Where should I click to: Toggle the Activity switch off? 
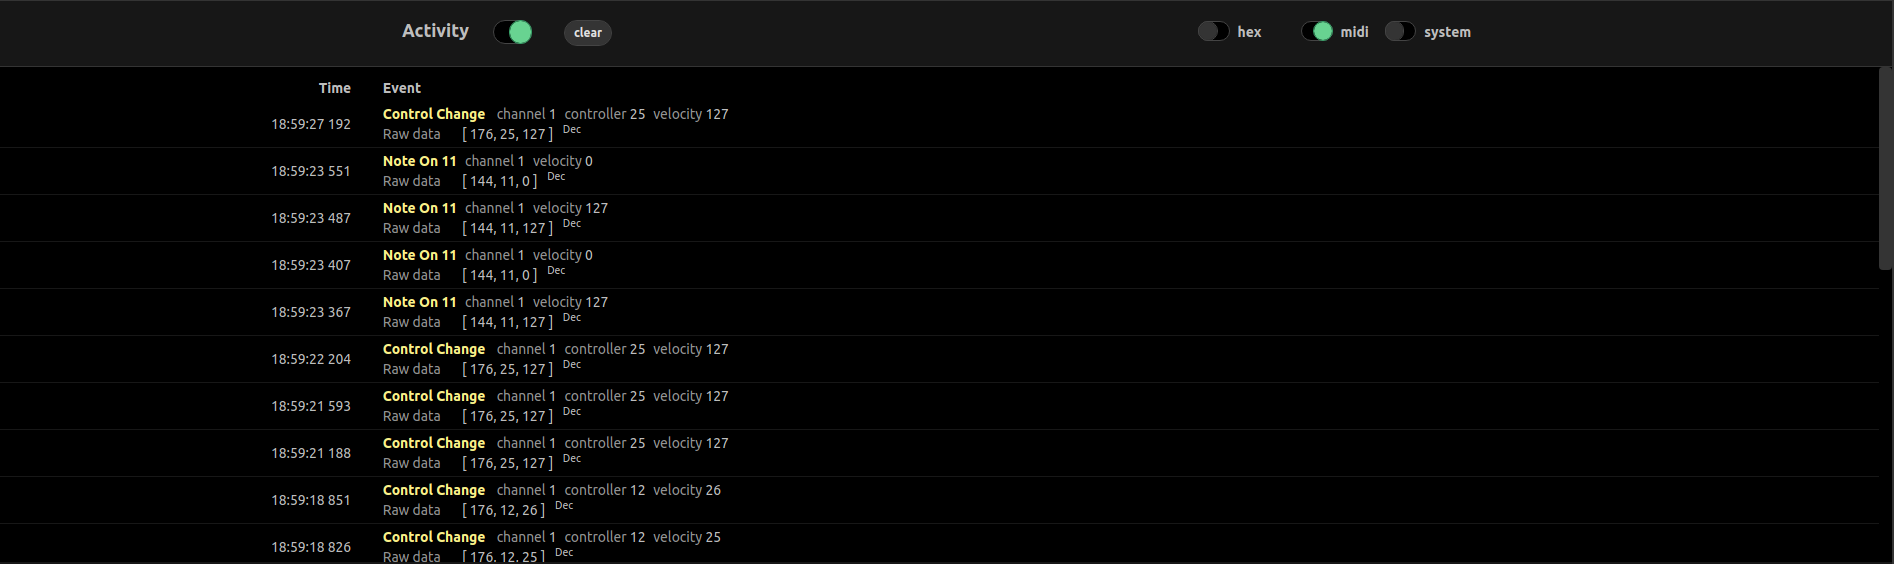click(x=513, y=32)
